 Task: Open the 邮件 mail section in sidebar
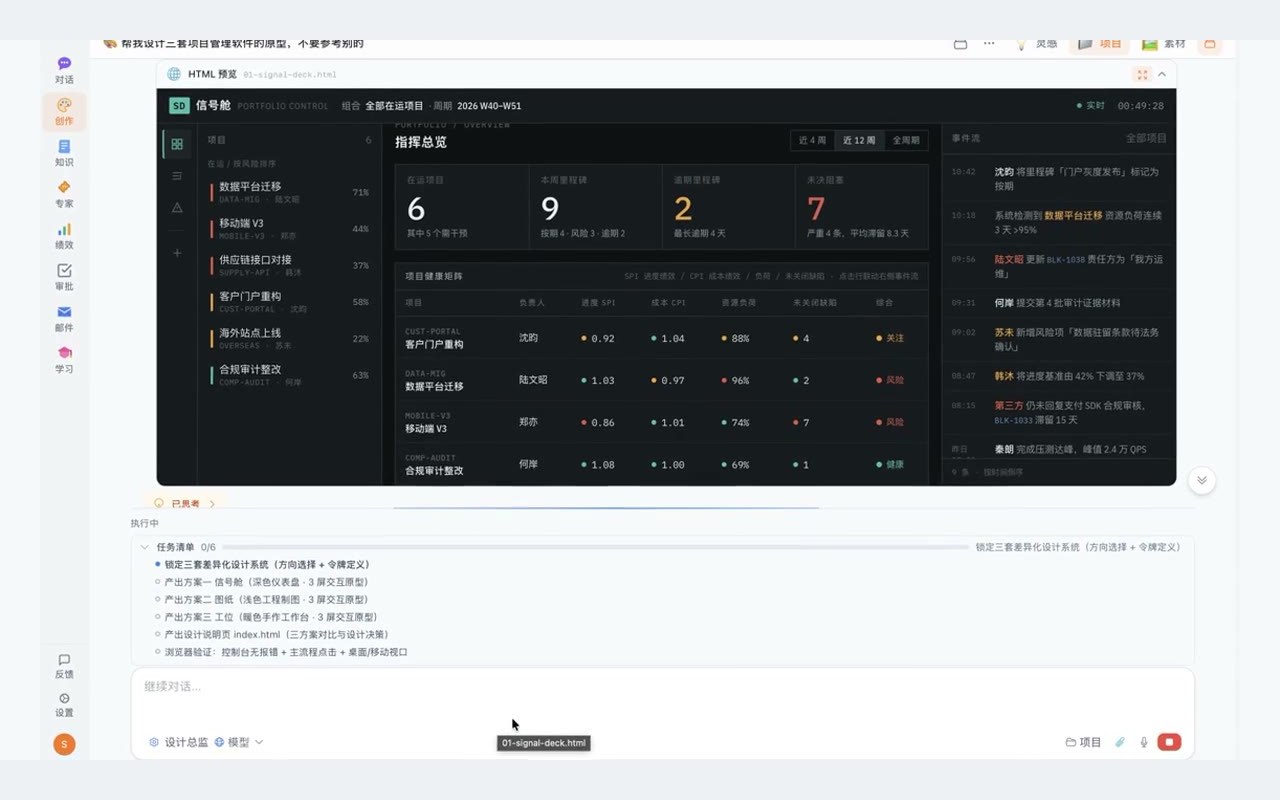pyautogui.click(x=64, y=319)
